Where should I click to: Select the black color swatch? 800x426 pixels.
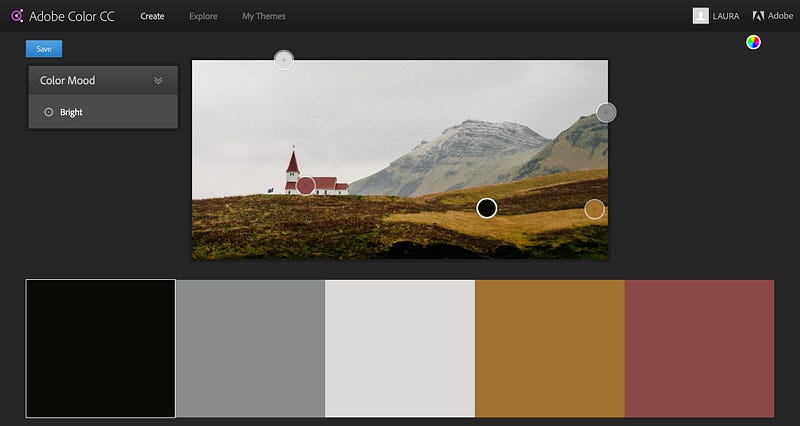101,348
